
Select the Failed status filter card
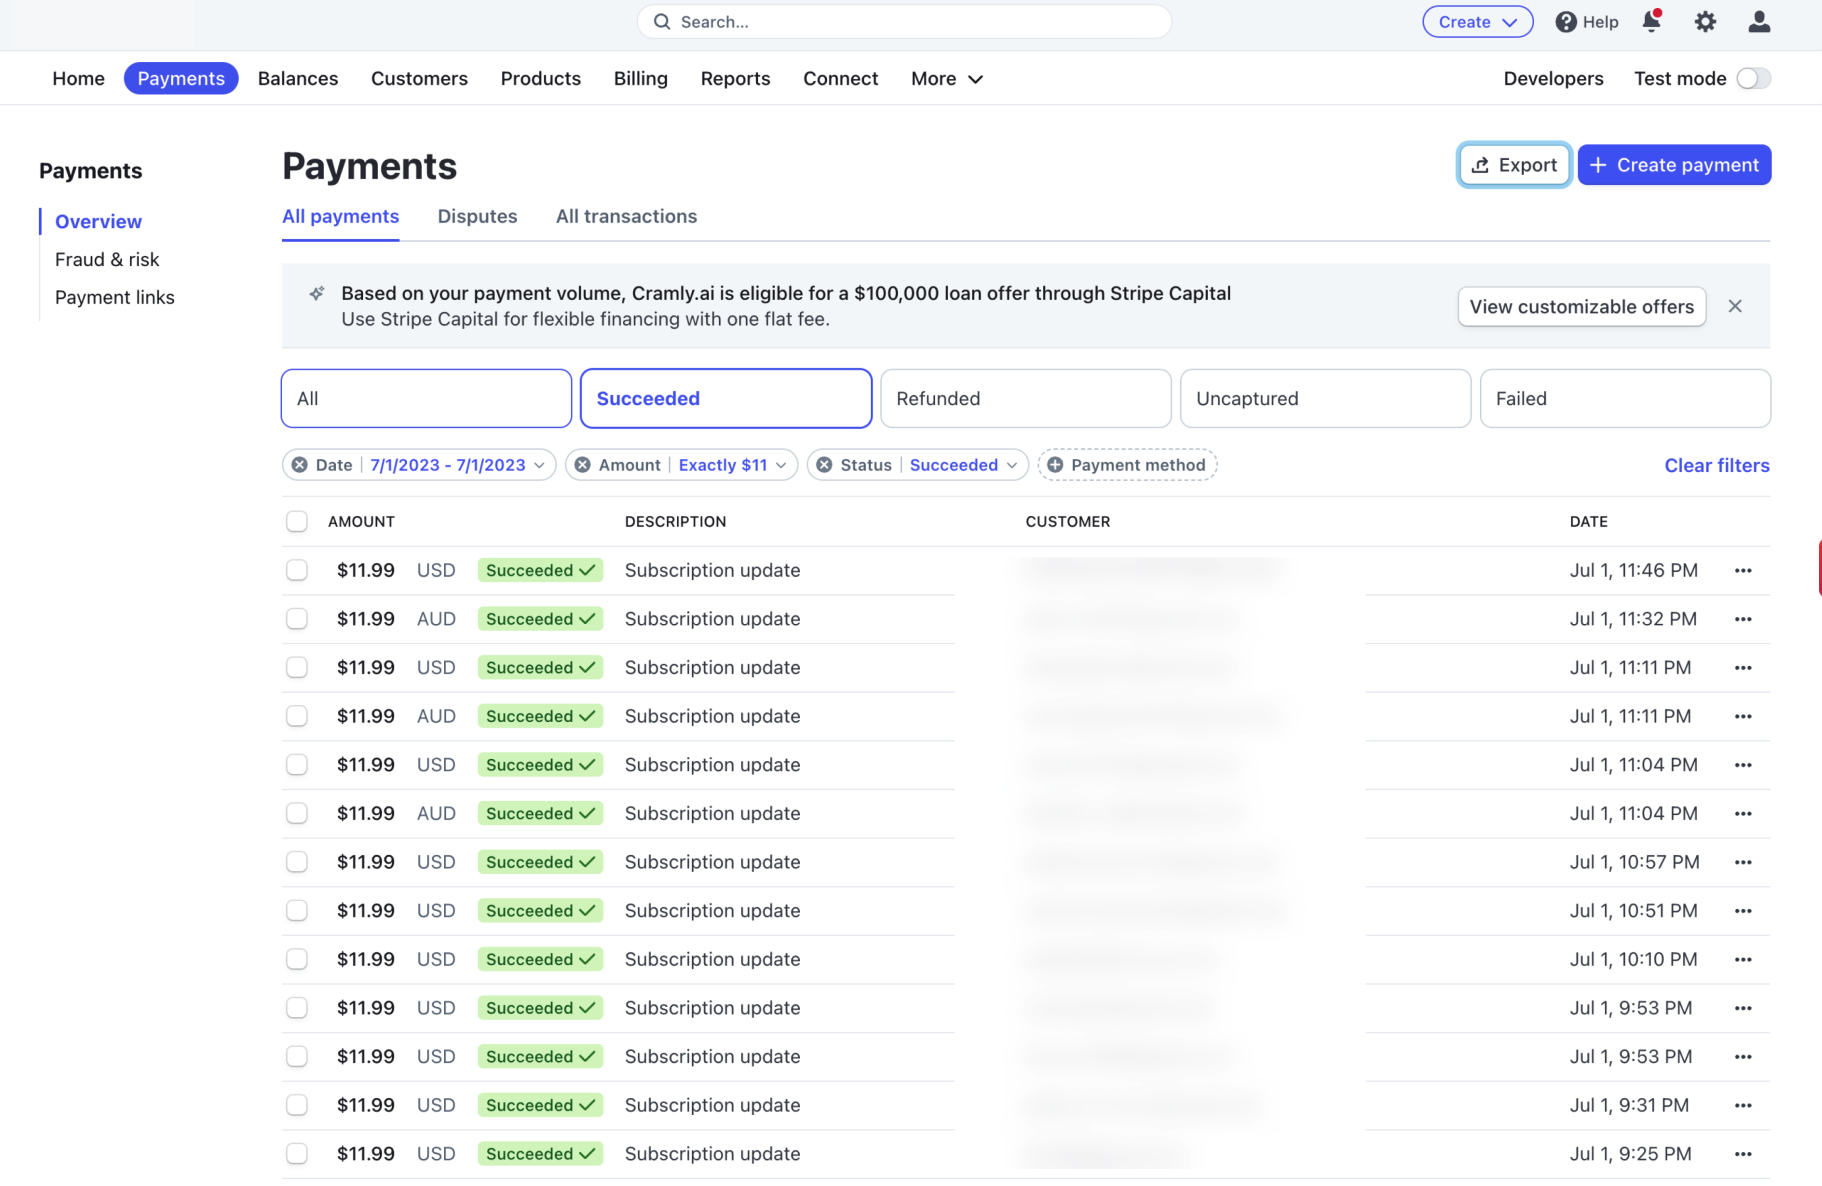click(x=1625, y=398)
